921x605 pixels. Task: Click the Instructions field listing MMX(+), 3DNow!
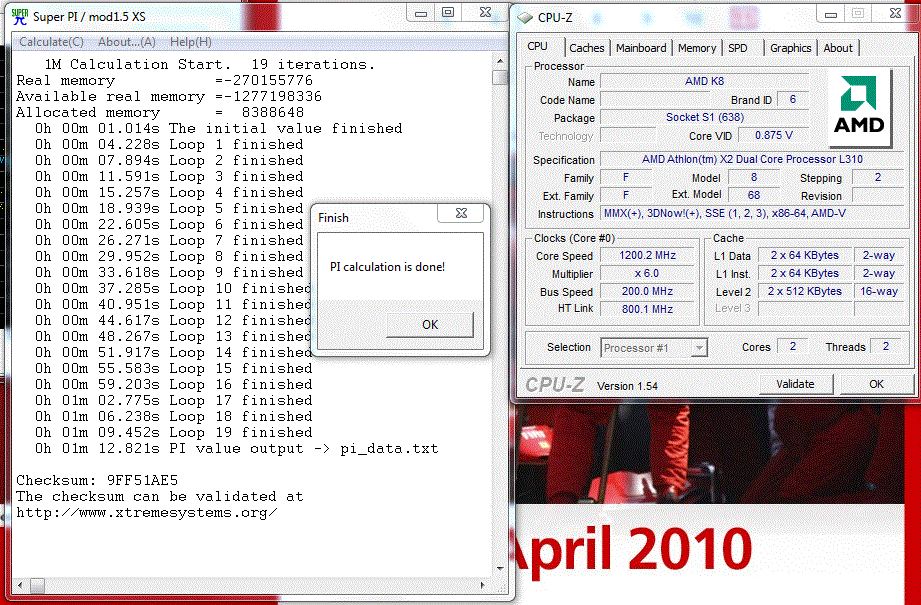[752, 214]
